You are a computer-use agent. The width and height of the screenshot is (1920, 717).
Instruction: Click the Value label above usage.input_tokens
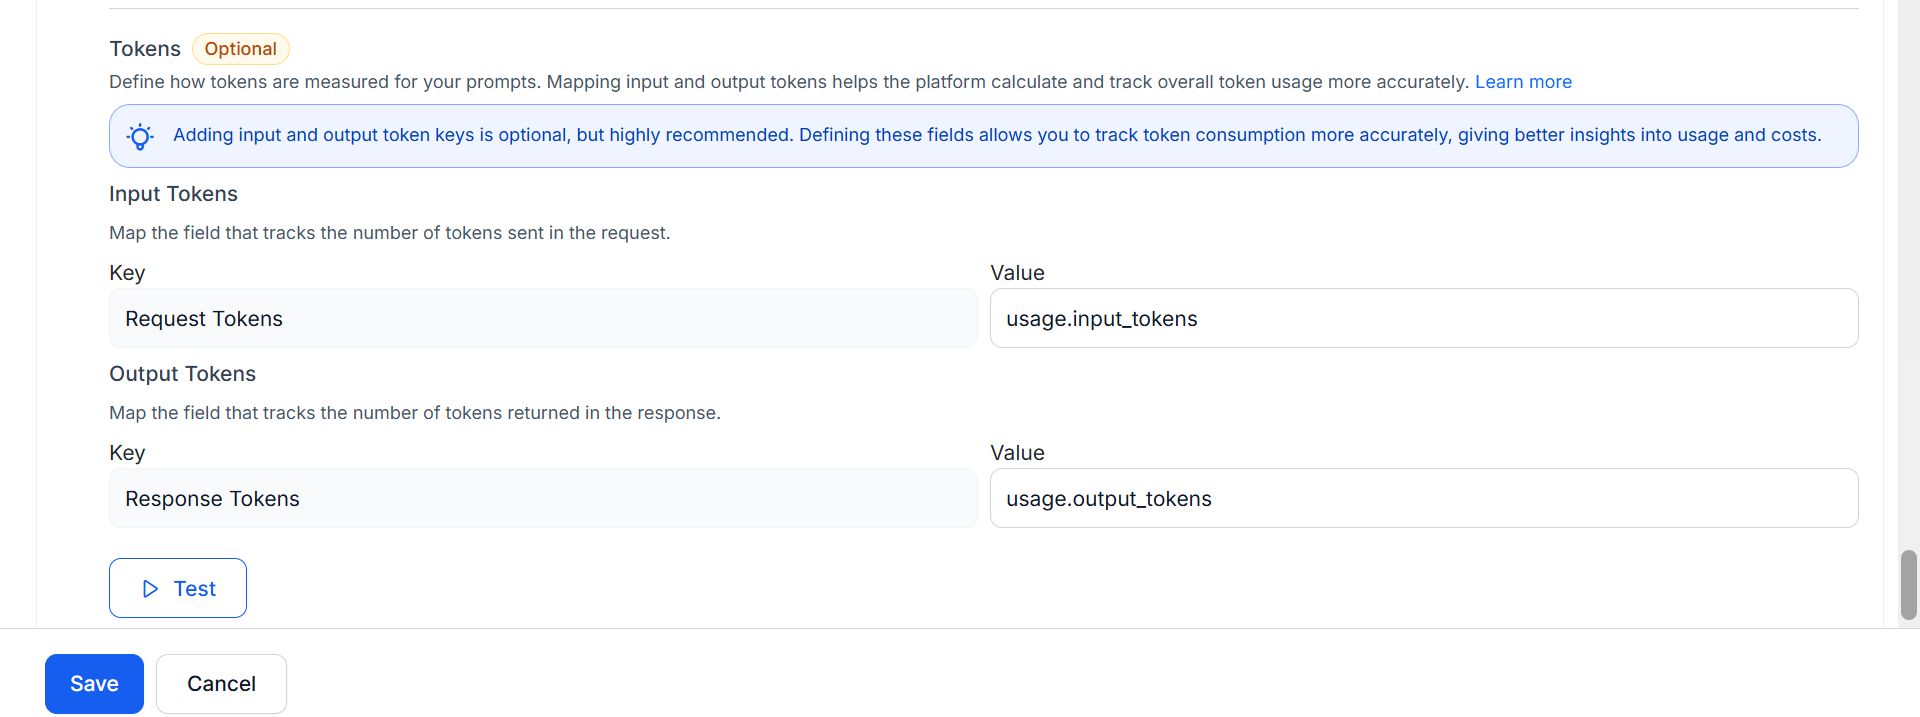[x=1017, y=273]
